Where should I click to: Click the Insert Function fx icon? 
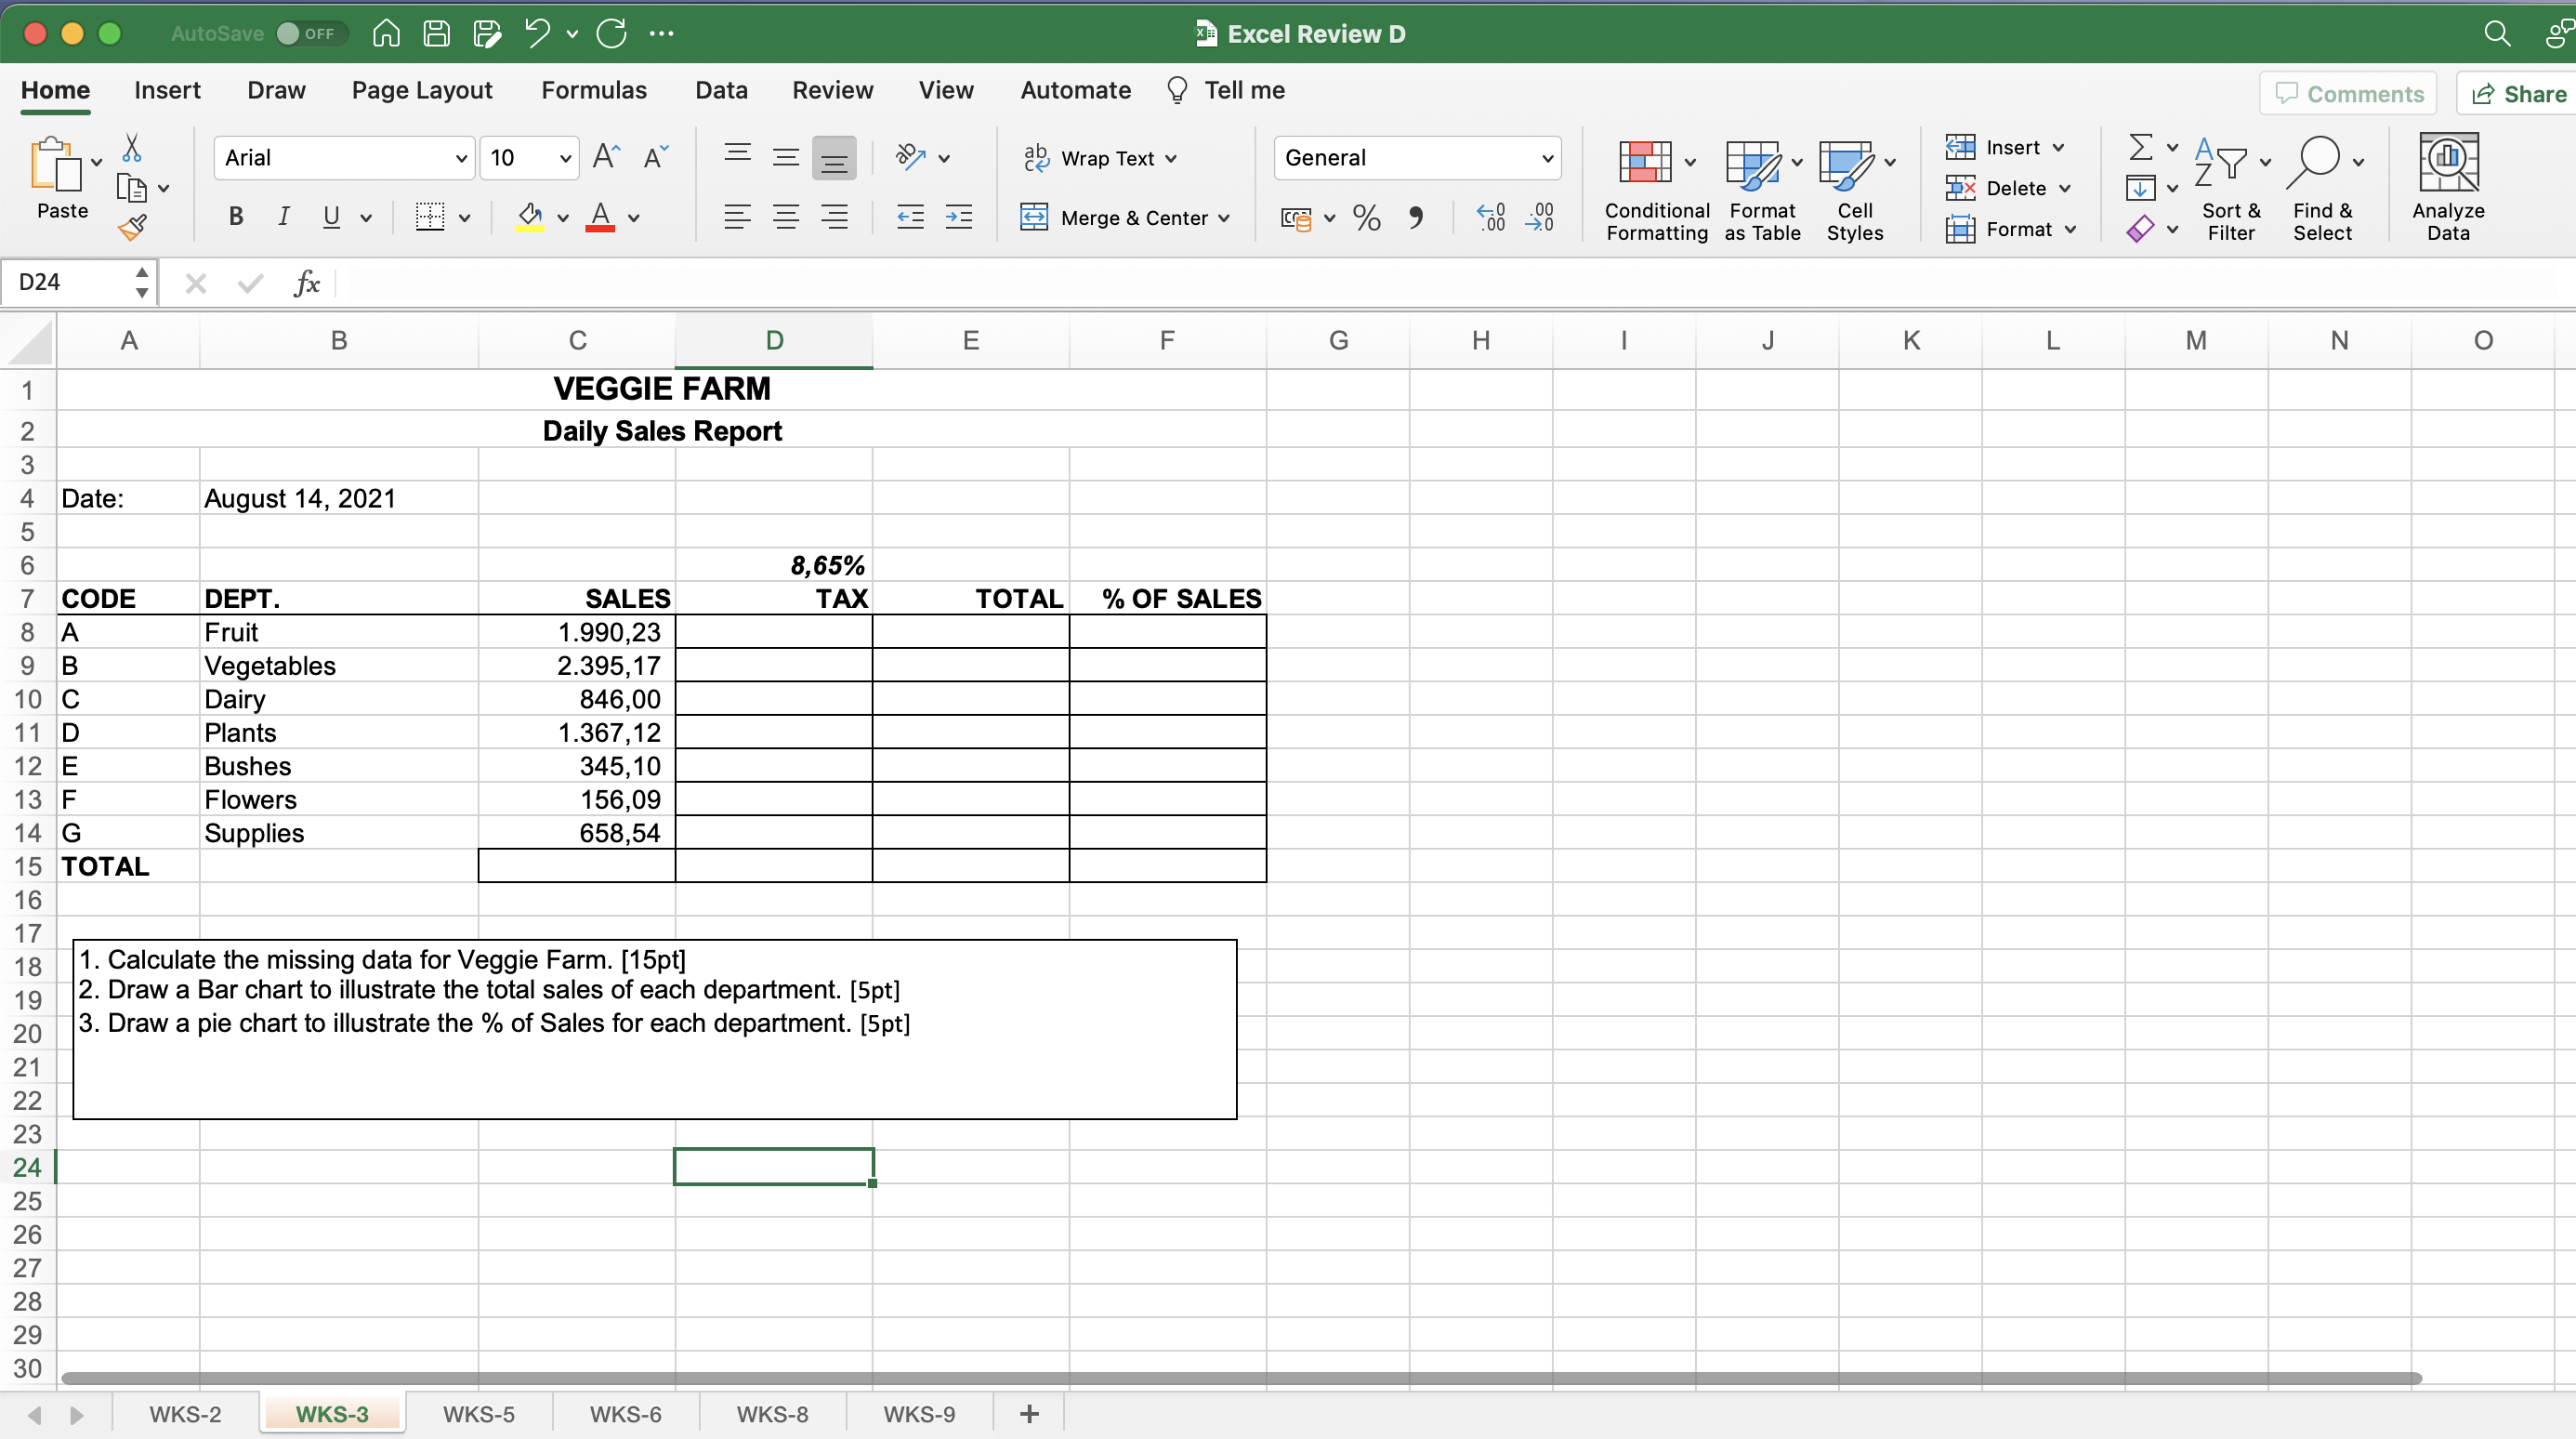tap(307, 283)
